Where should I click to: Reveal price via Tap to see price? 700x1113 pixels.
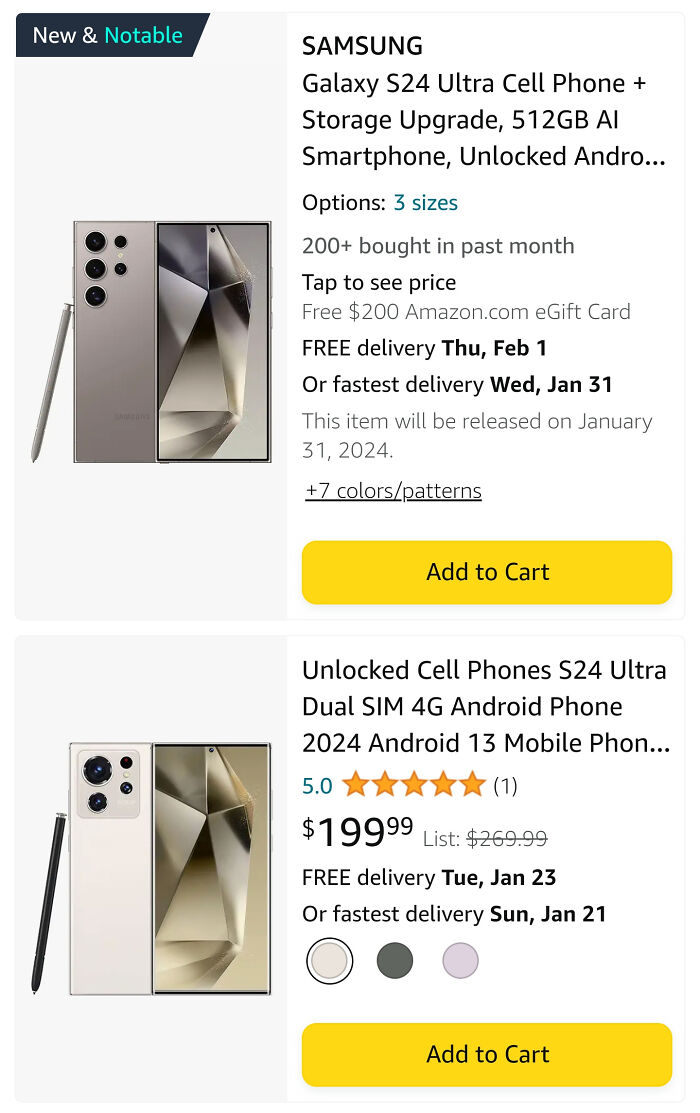click(377, 282)
